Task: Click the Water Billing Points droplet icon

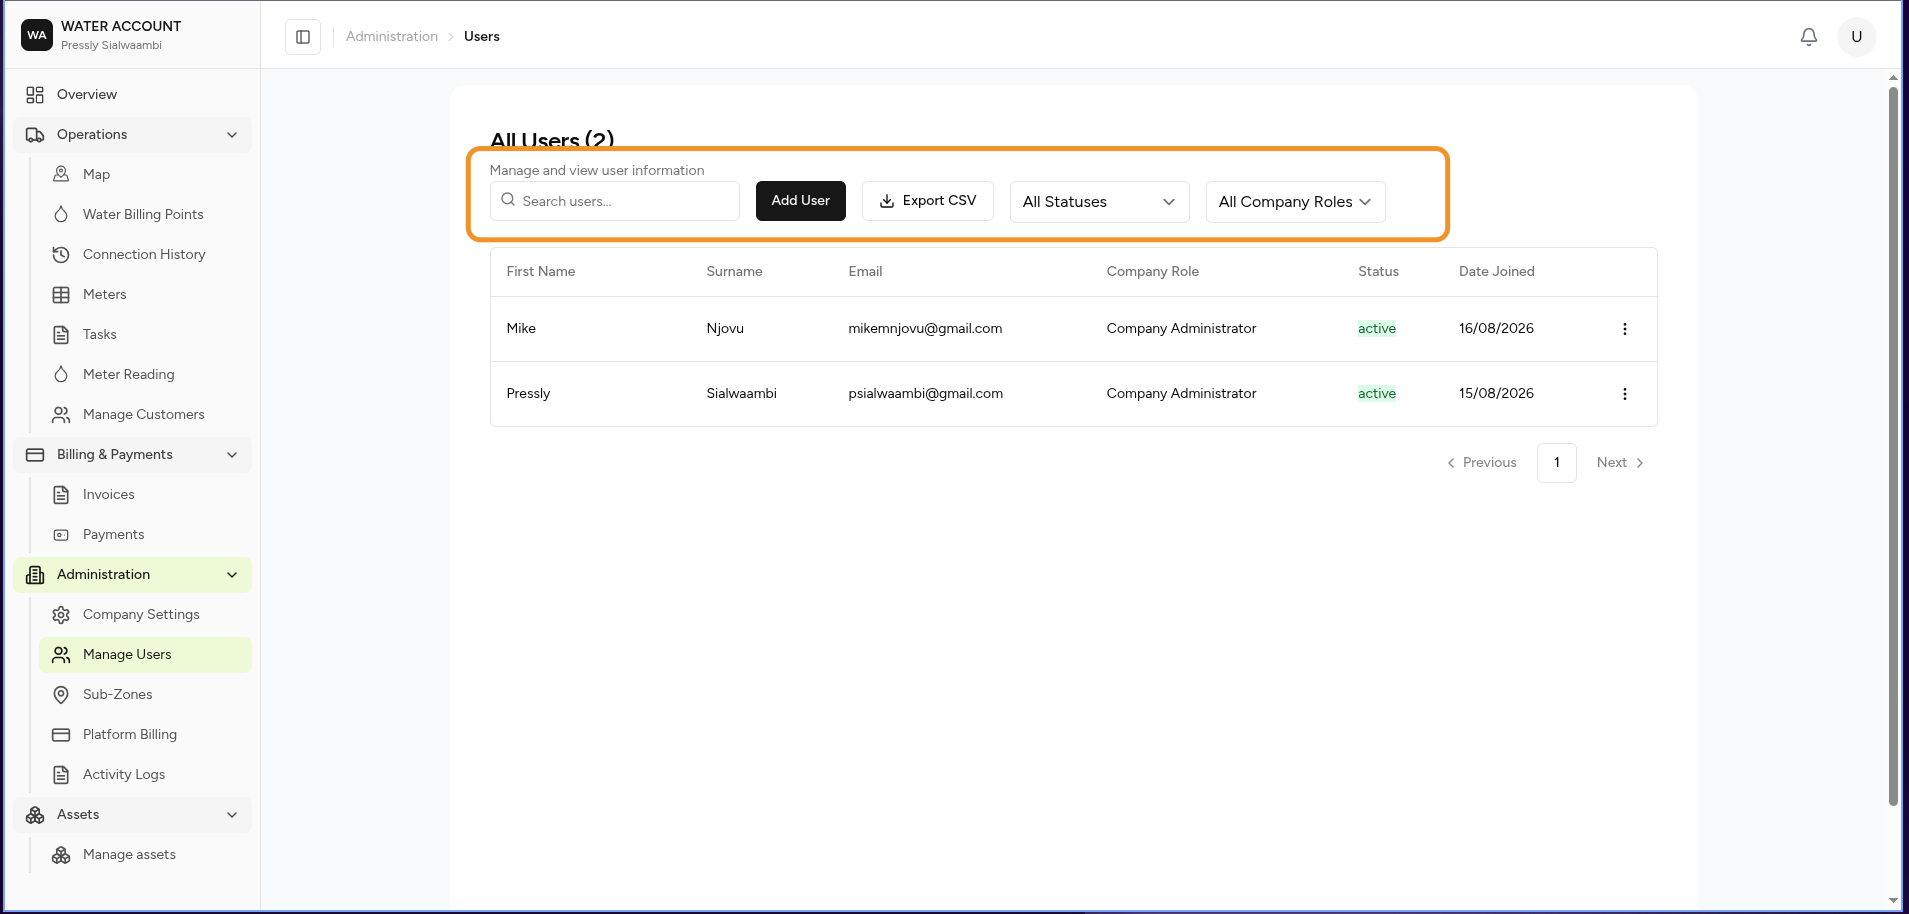Action: tap(61, 214)
